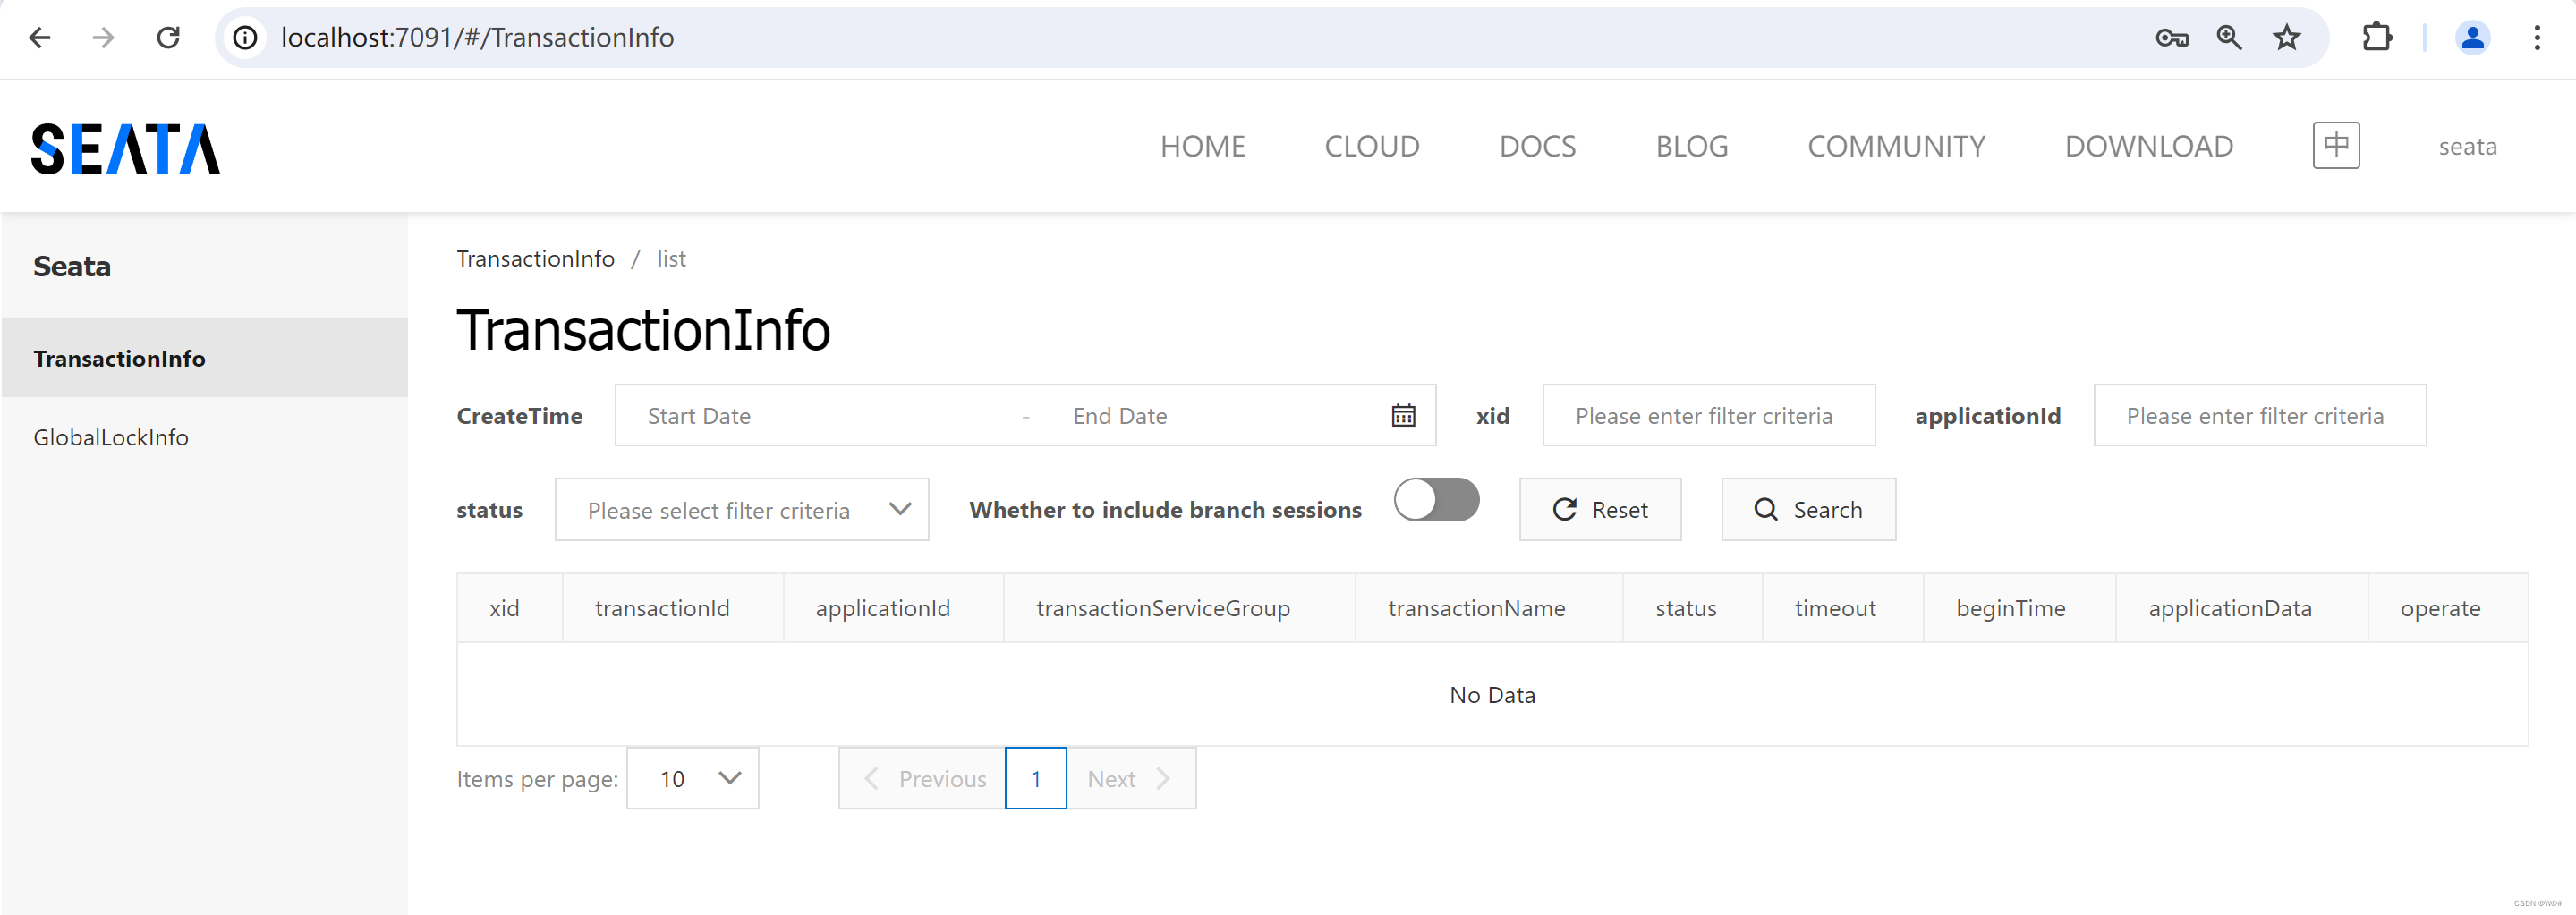This screenshot has width=2576, height=915.
Task: Switch language with the 中 icon
Action: (2336, 146)
